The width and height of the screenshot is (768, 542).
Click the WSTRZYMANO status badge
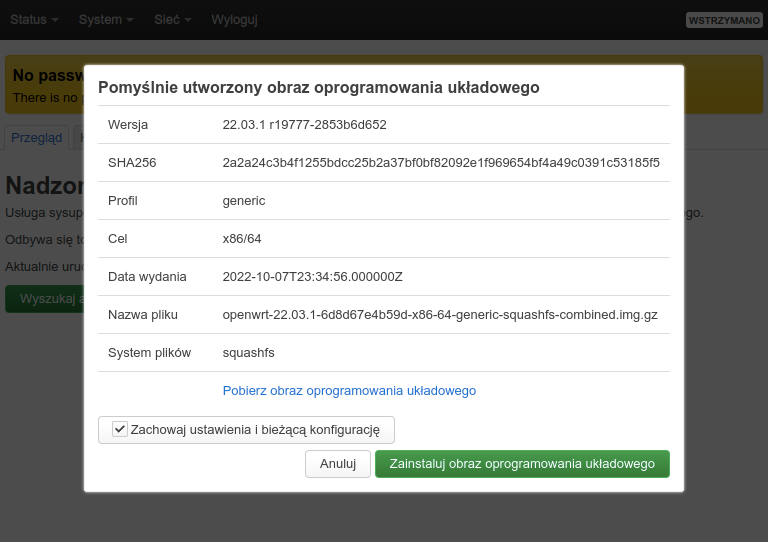tap(724, 20)
